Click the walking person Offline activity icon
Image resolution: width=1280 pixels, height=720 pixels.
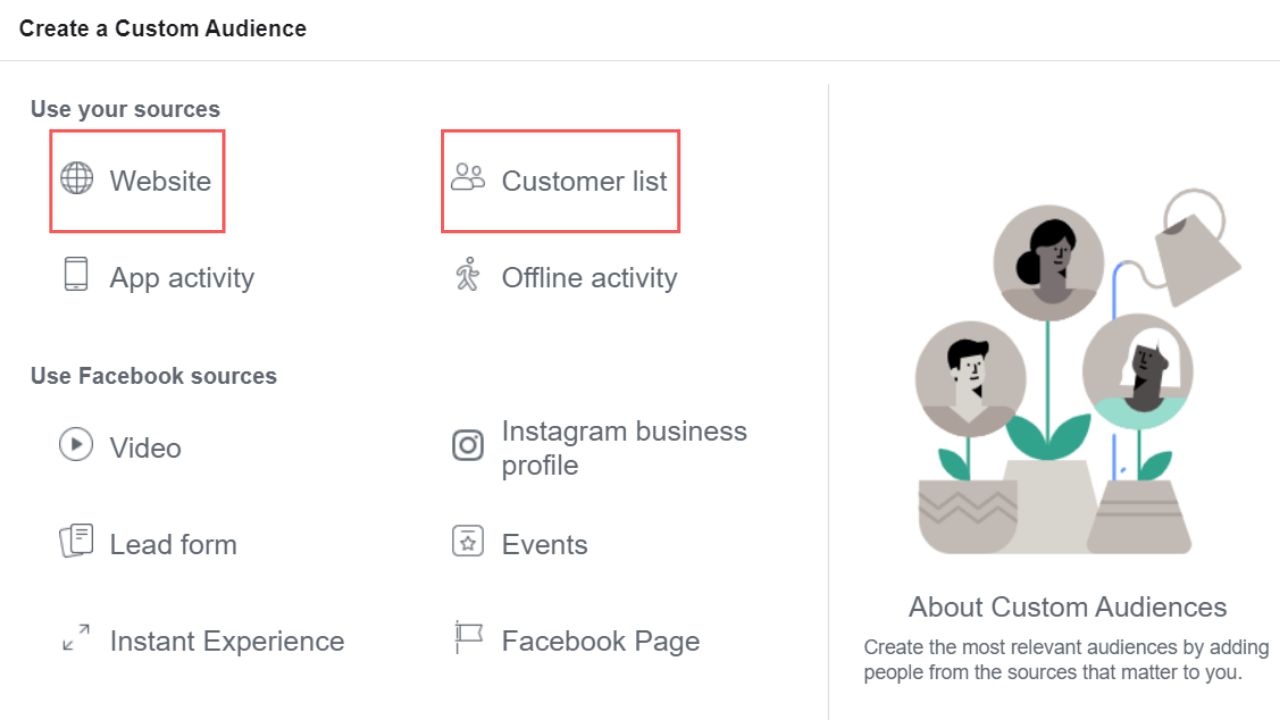pos(467,275)
